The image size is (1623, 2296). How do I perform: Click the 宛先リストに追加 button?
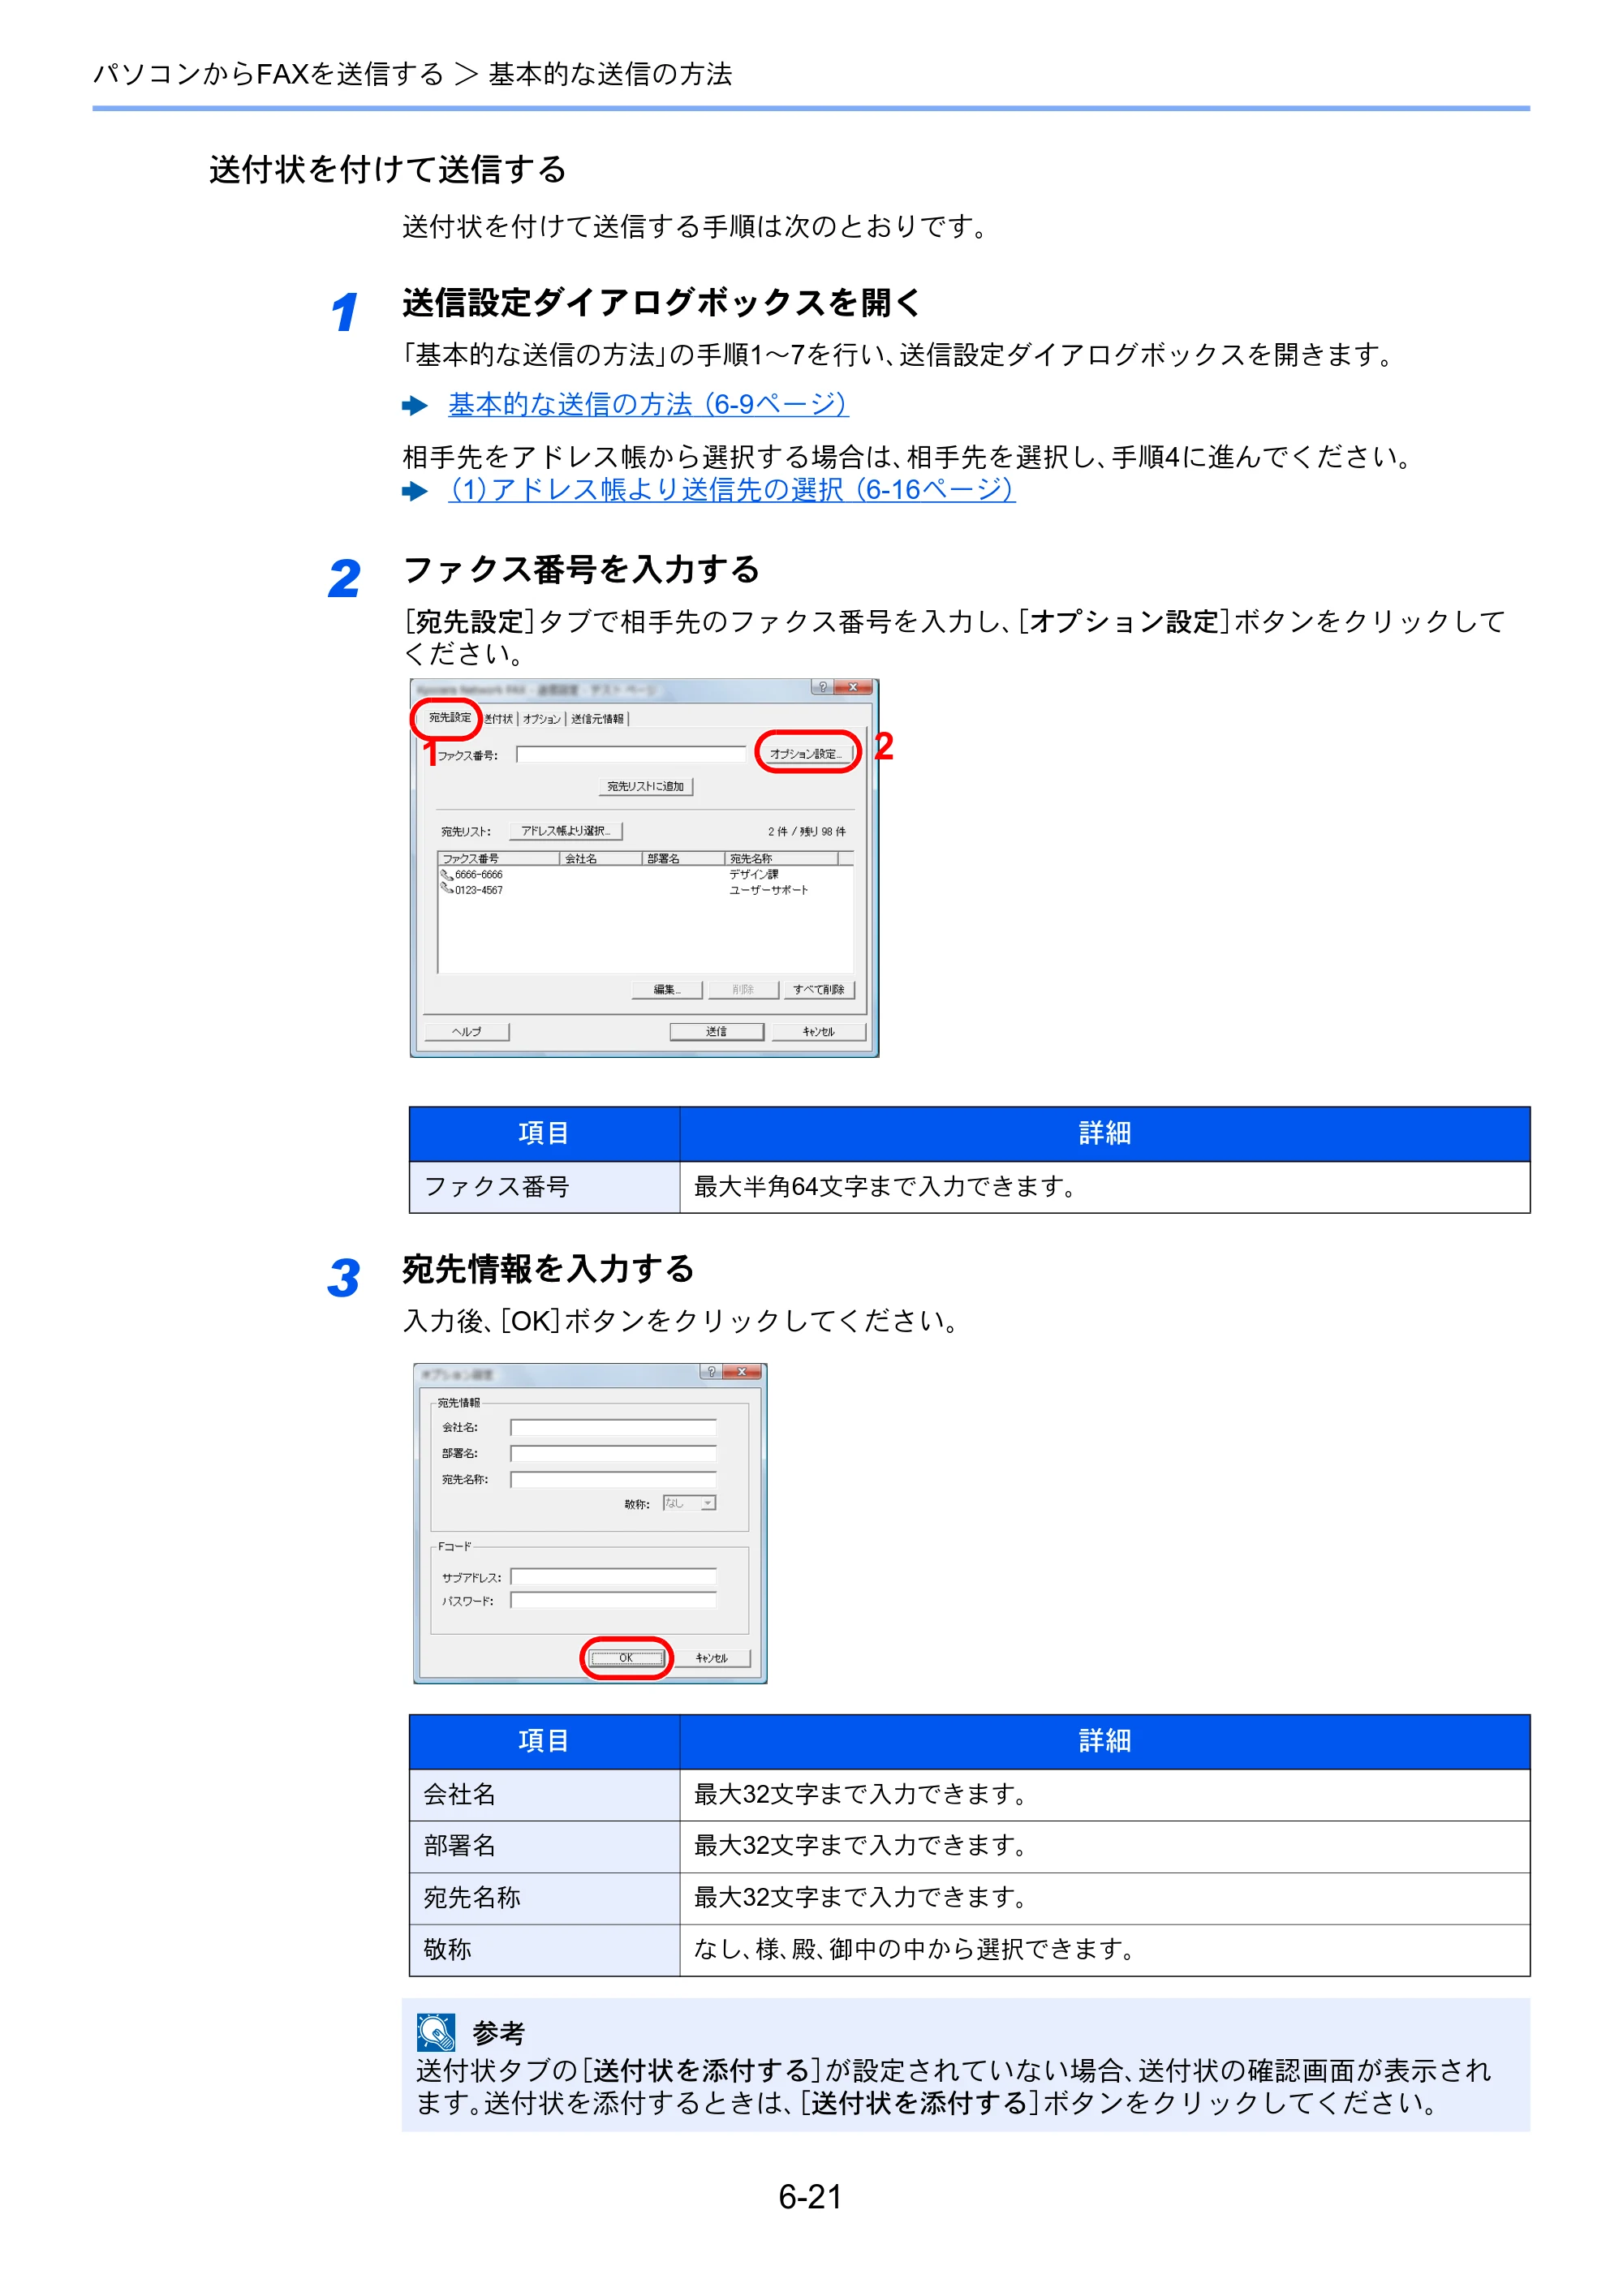646,786
